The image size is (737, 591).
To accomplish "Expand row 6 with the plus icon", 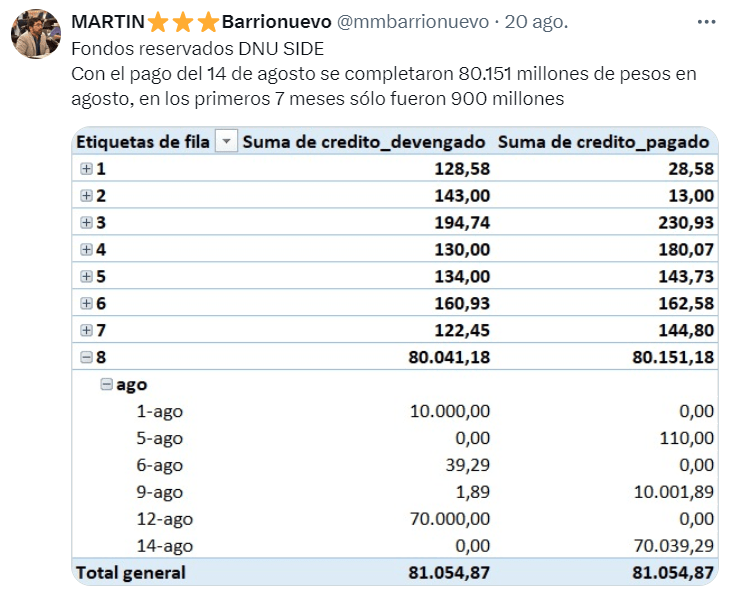I will [x=87, y=303].
